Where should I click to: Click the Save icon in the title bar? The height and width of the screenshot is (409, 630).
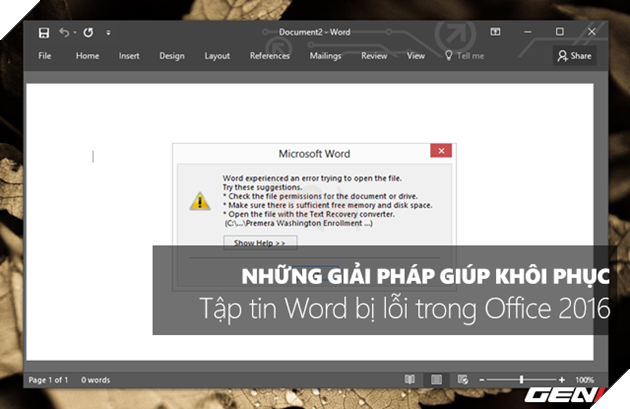(44, 33)
